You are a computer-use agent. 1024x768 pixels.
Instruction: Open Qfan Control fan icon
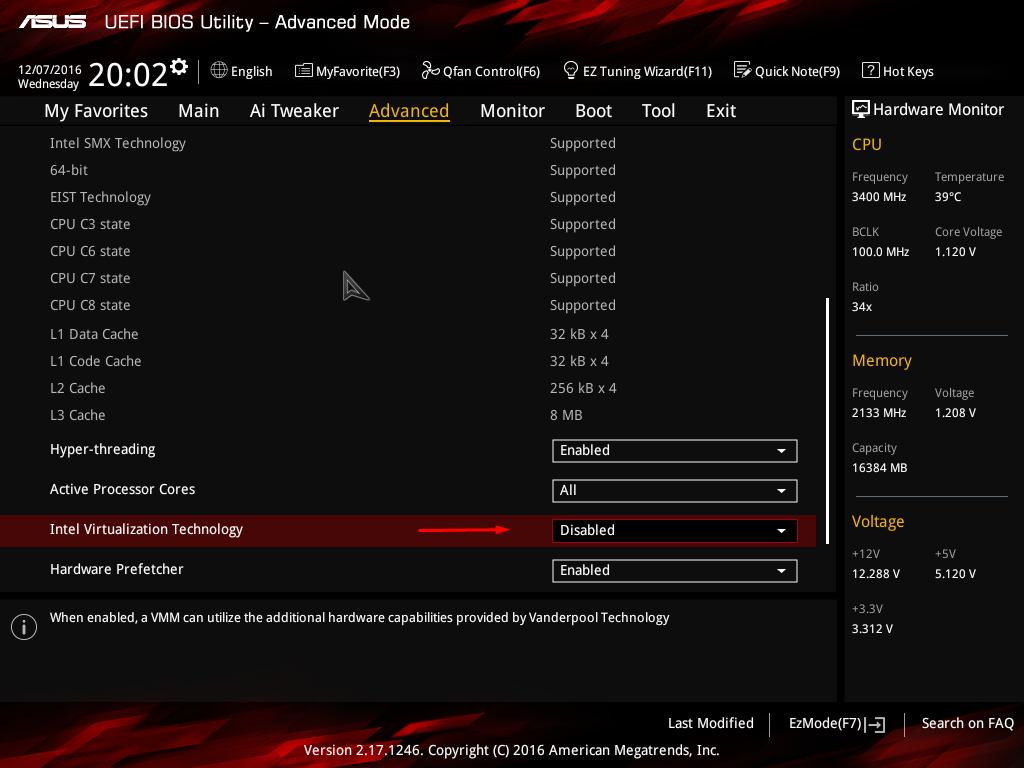pyautogui.click(x=430, y=70)
